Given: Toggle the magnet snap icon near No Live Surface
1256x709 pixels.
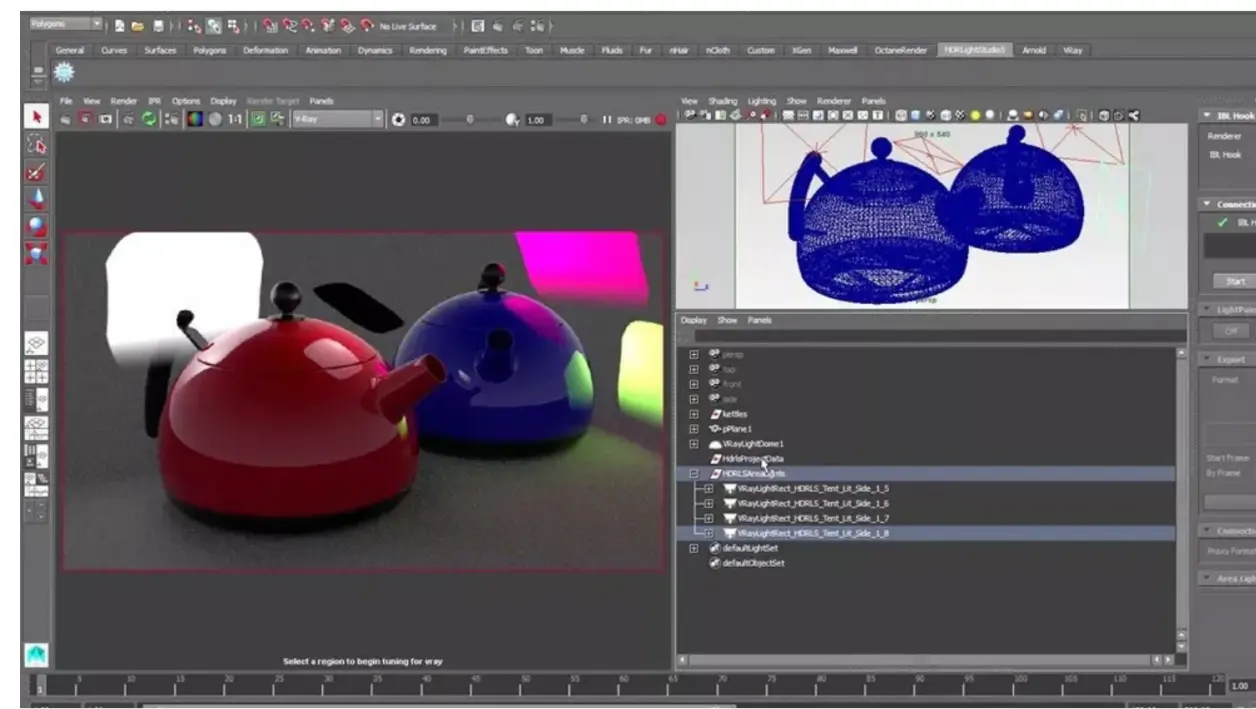Looking at the screenshot, I should point(367,27).
